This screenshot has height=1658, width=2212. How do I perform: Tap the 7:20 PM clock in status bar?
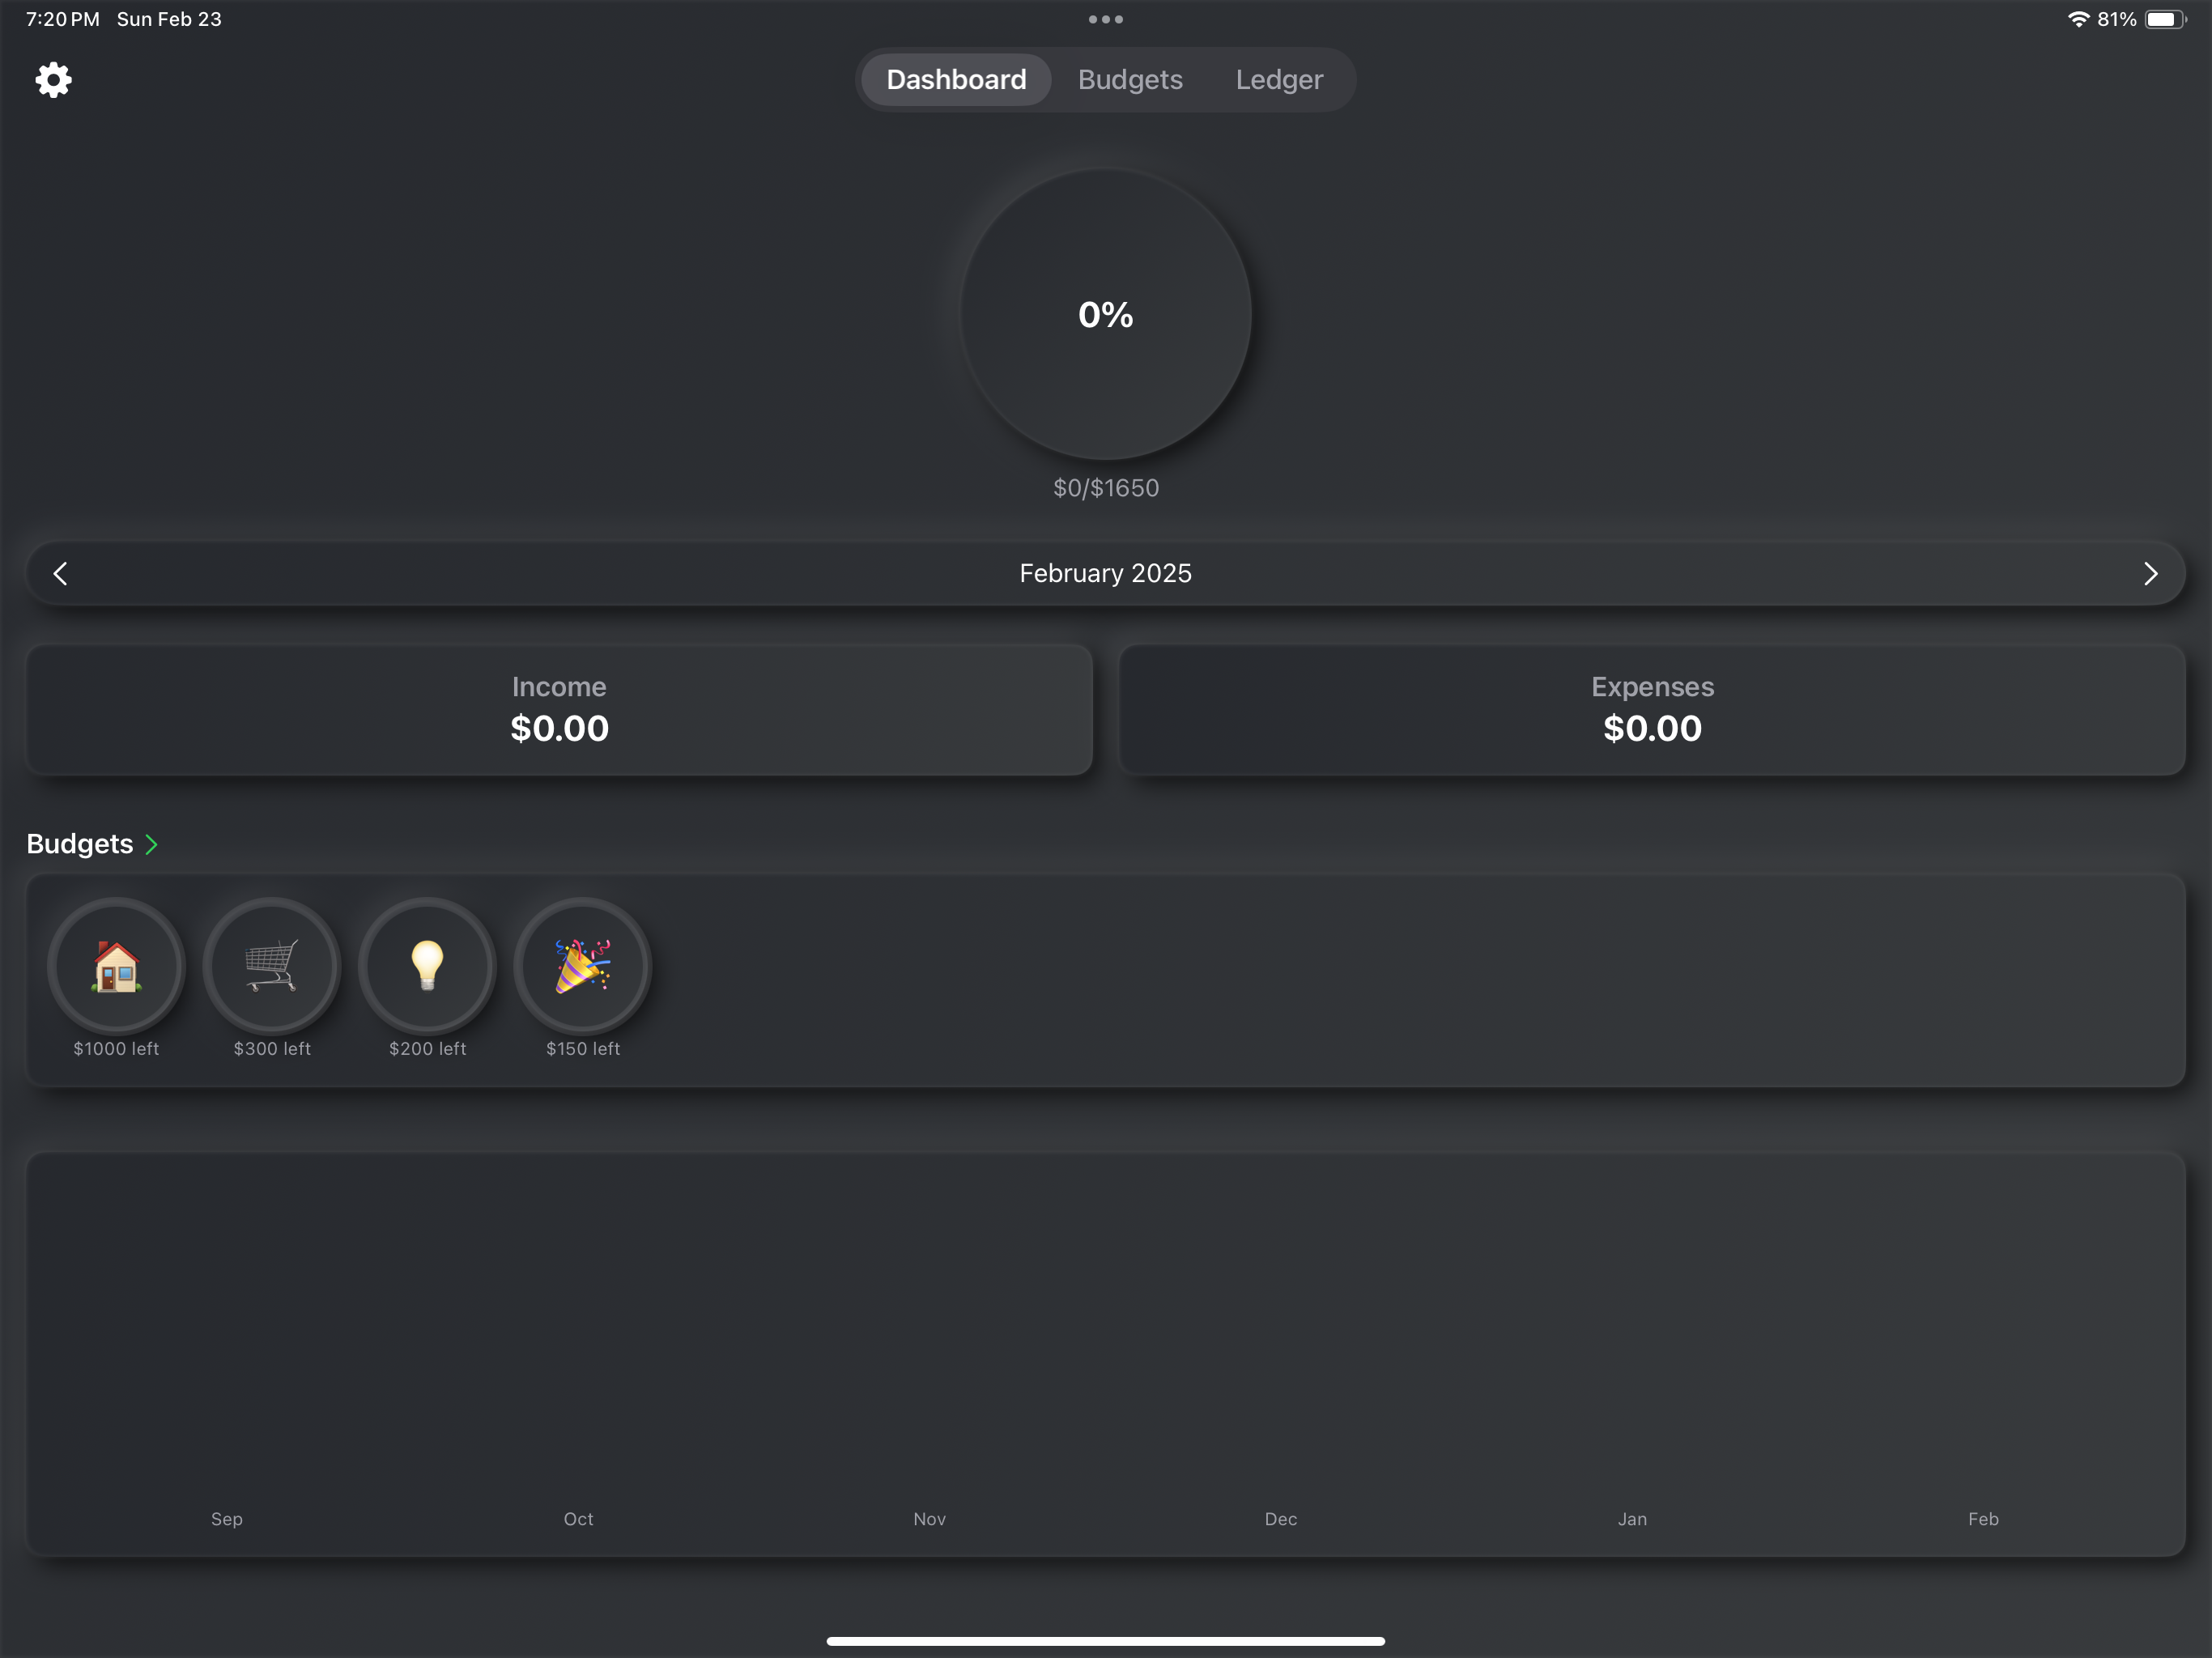[x=63, y=19]
